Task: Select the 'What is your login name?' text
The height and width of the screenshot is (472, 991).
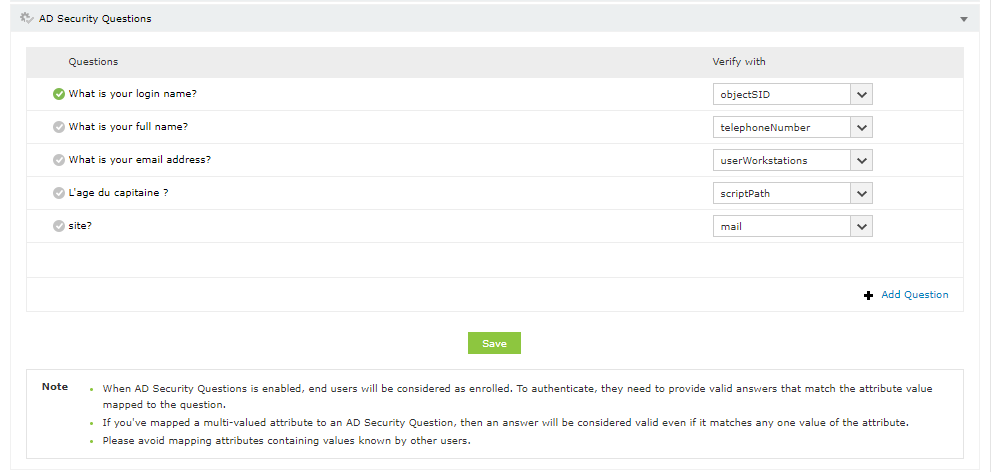Action: [x=132, y=95]
